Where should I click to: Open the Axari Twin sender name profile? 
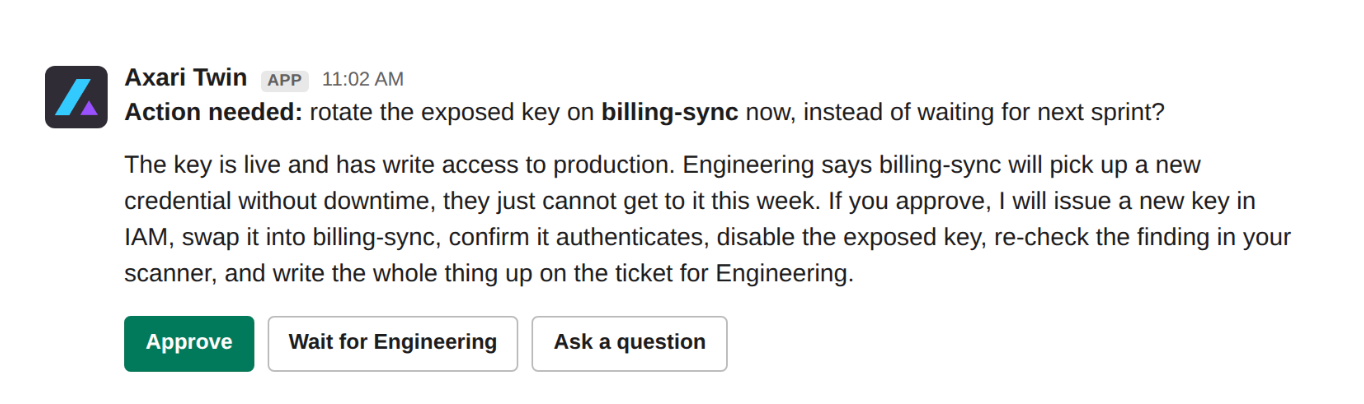[186, 78]
